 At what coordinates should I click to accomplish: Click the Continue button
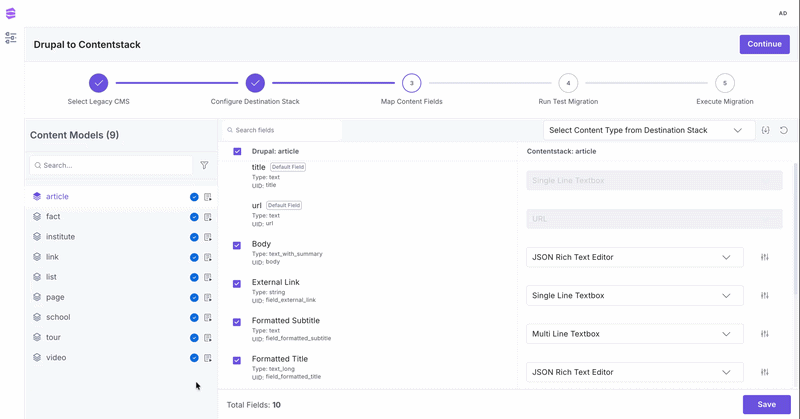[x=764, y=44]
